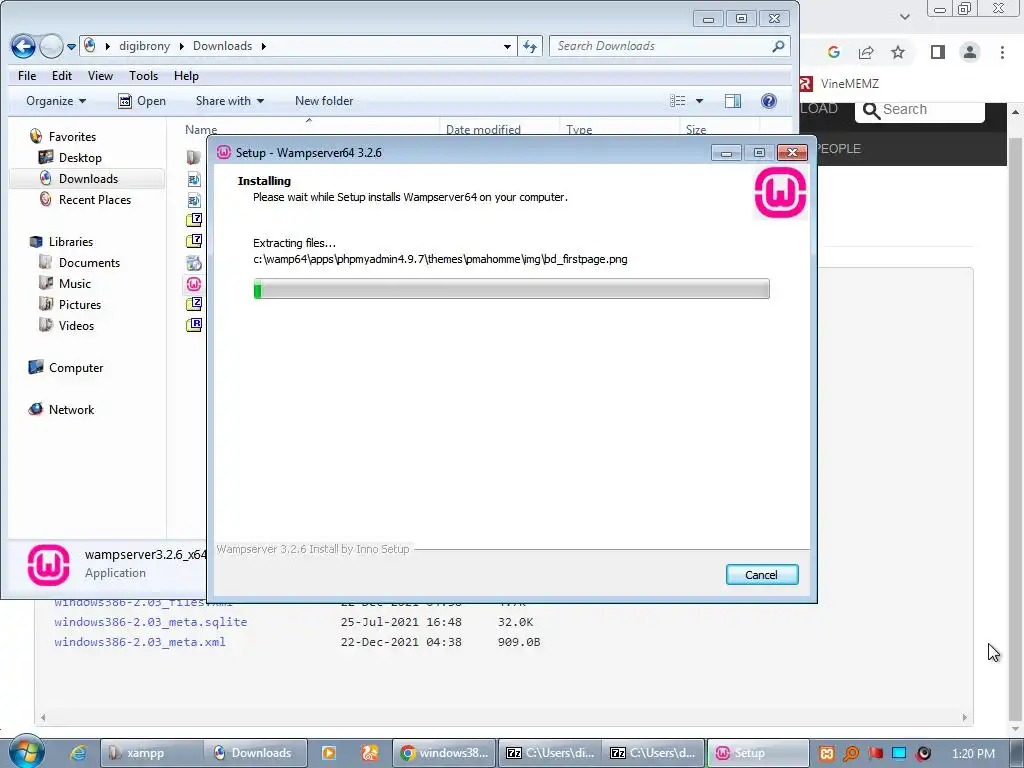
Task: Click the Wampserver icon in Setup title bar
Action: tap(224, 152)
